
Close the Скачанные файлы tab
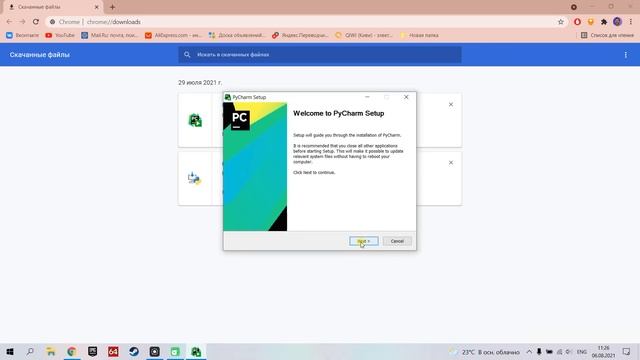(97, 7)
